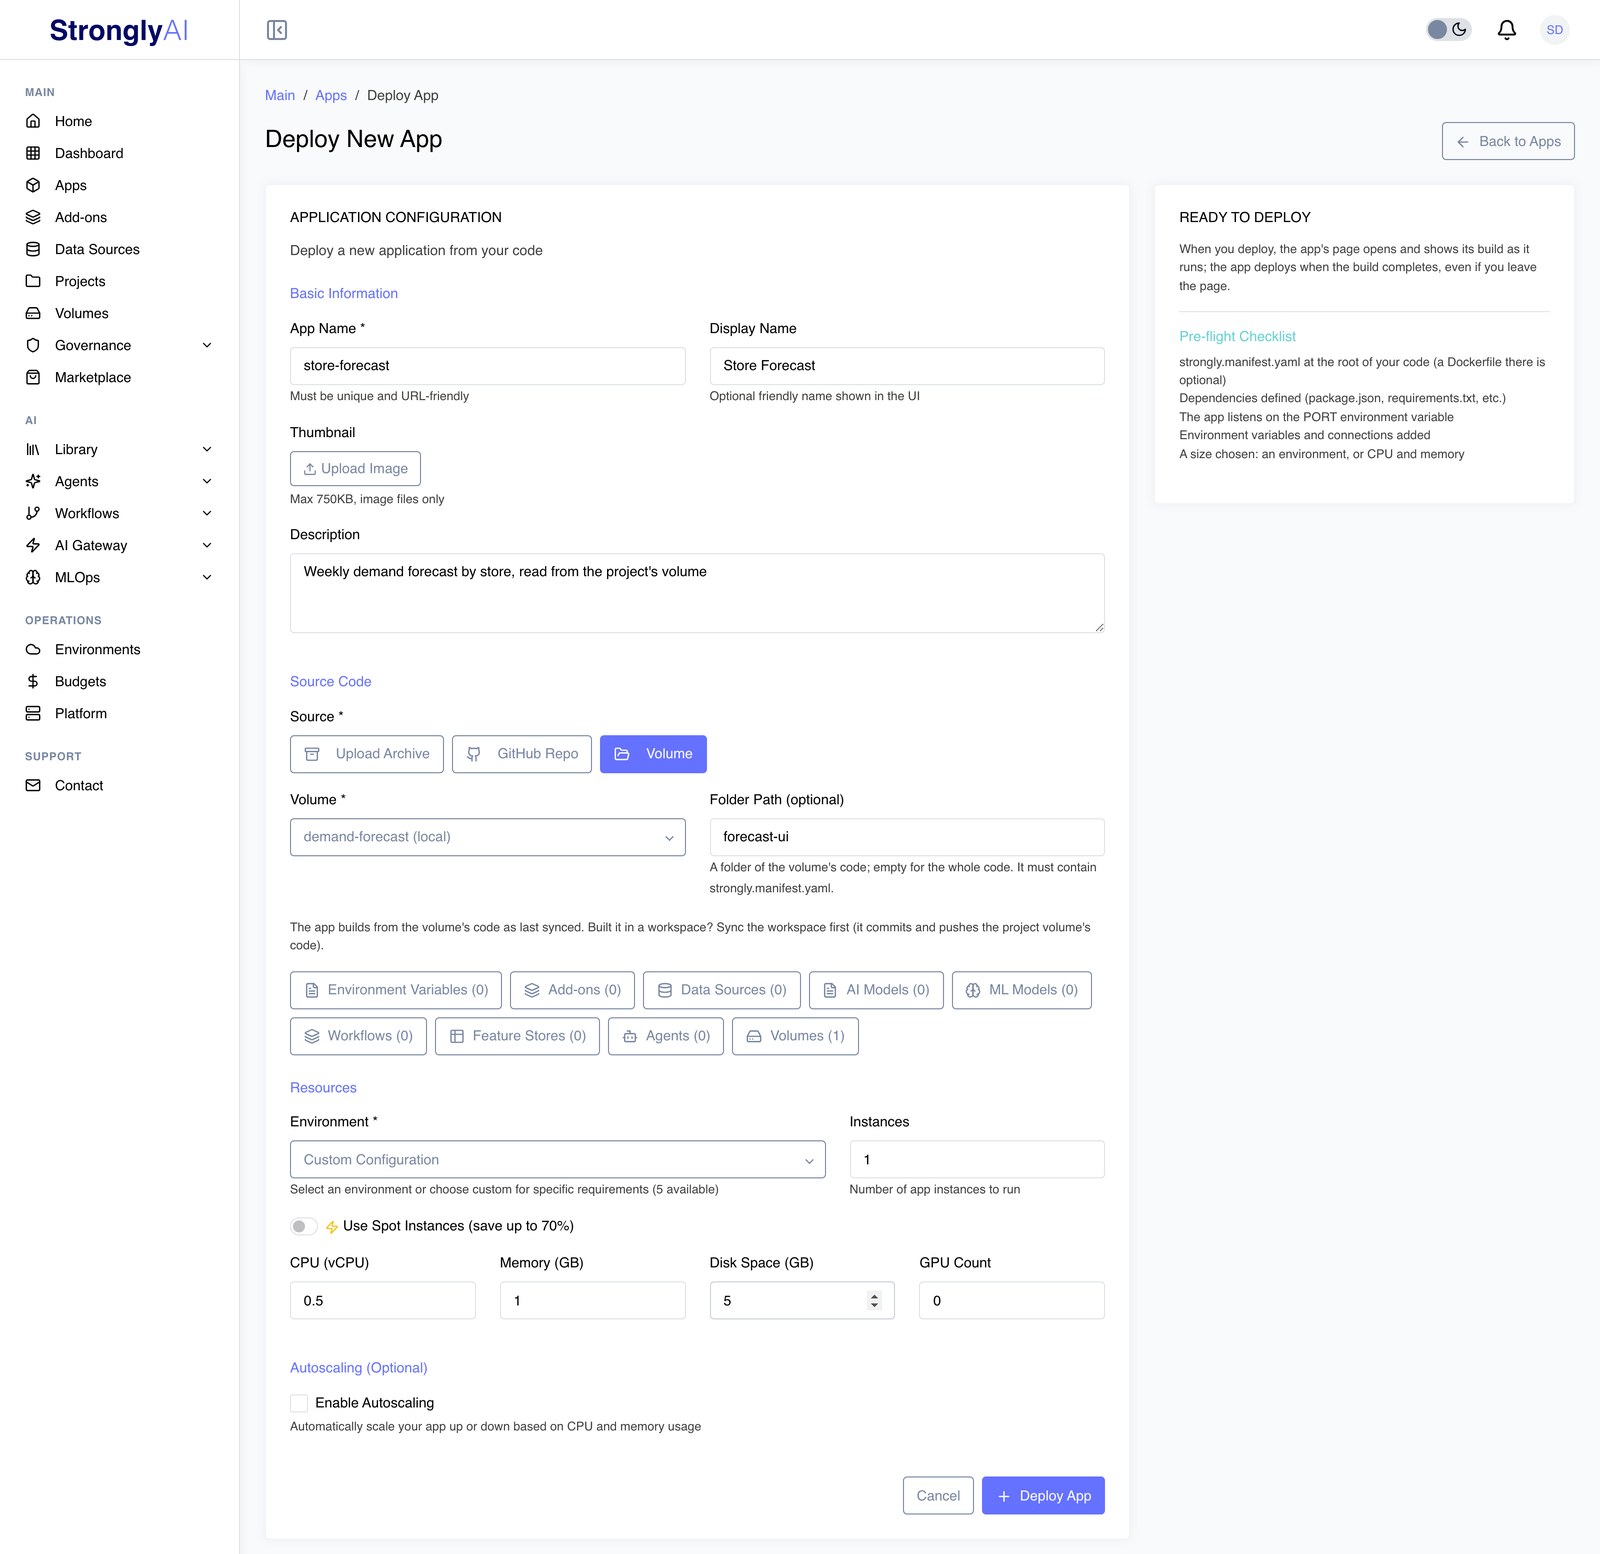Open Volumes (1) connection button
The height and width of the screenshot is (1554, 1600).
pos(795,1036)
